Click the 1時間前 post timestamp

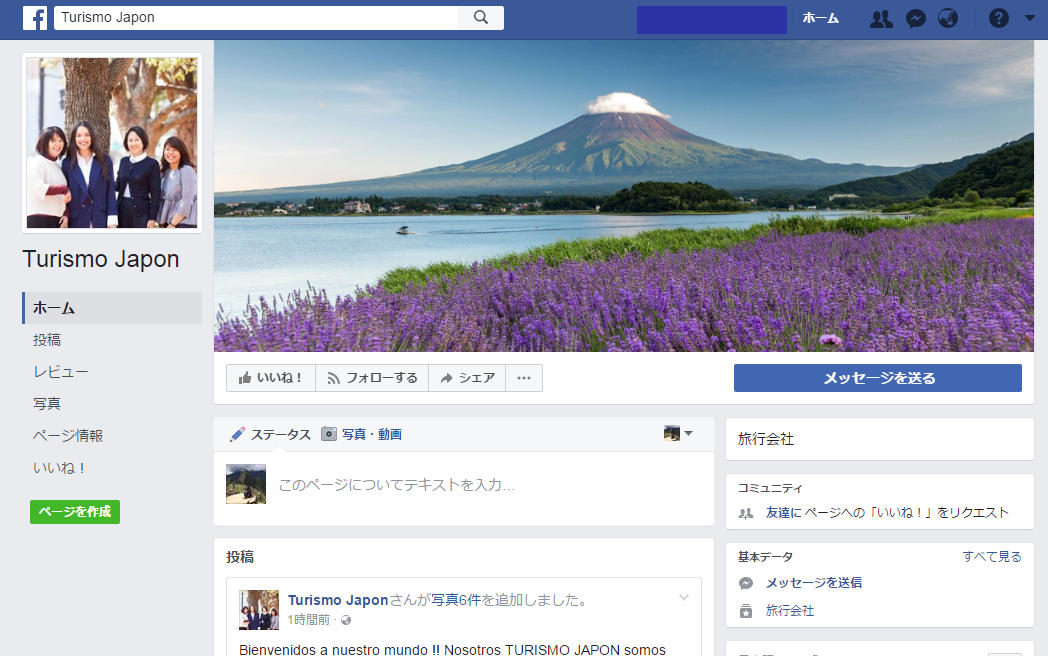(309, 620)
